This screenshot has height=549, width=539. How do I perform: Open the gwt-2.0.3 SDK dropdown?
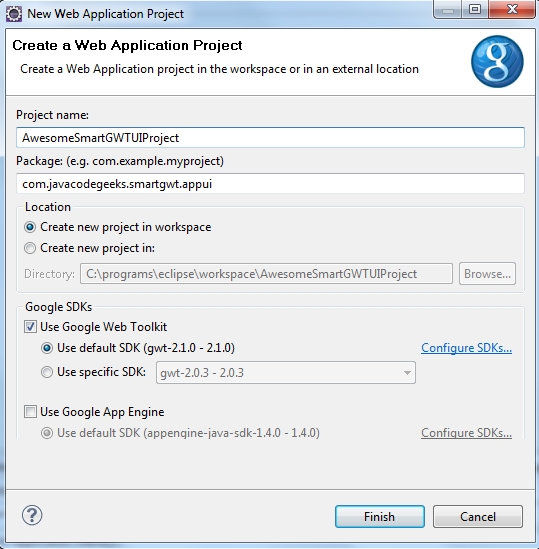coord(286,373)
